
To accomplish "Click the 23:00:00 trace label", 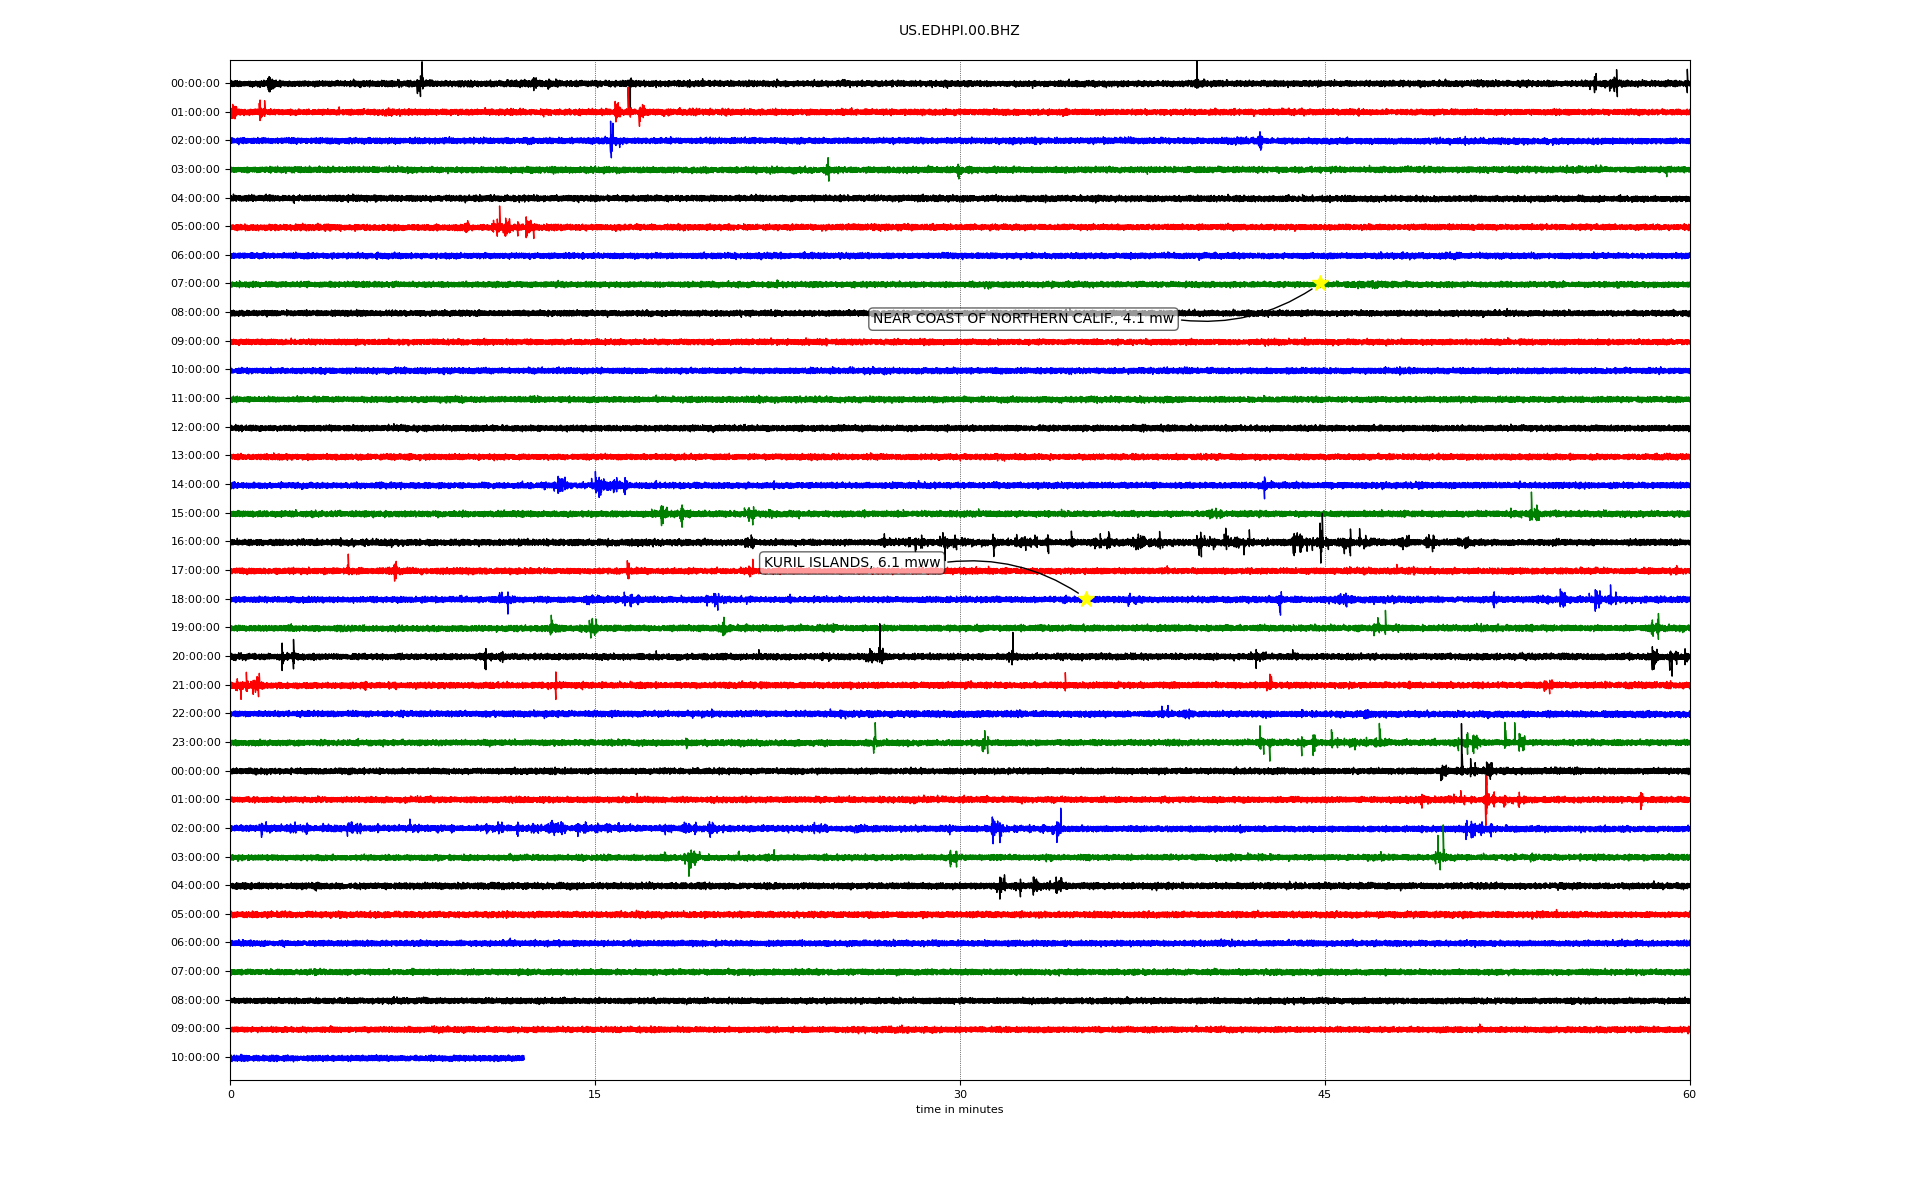I will 195,743.
